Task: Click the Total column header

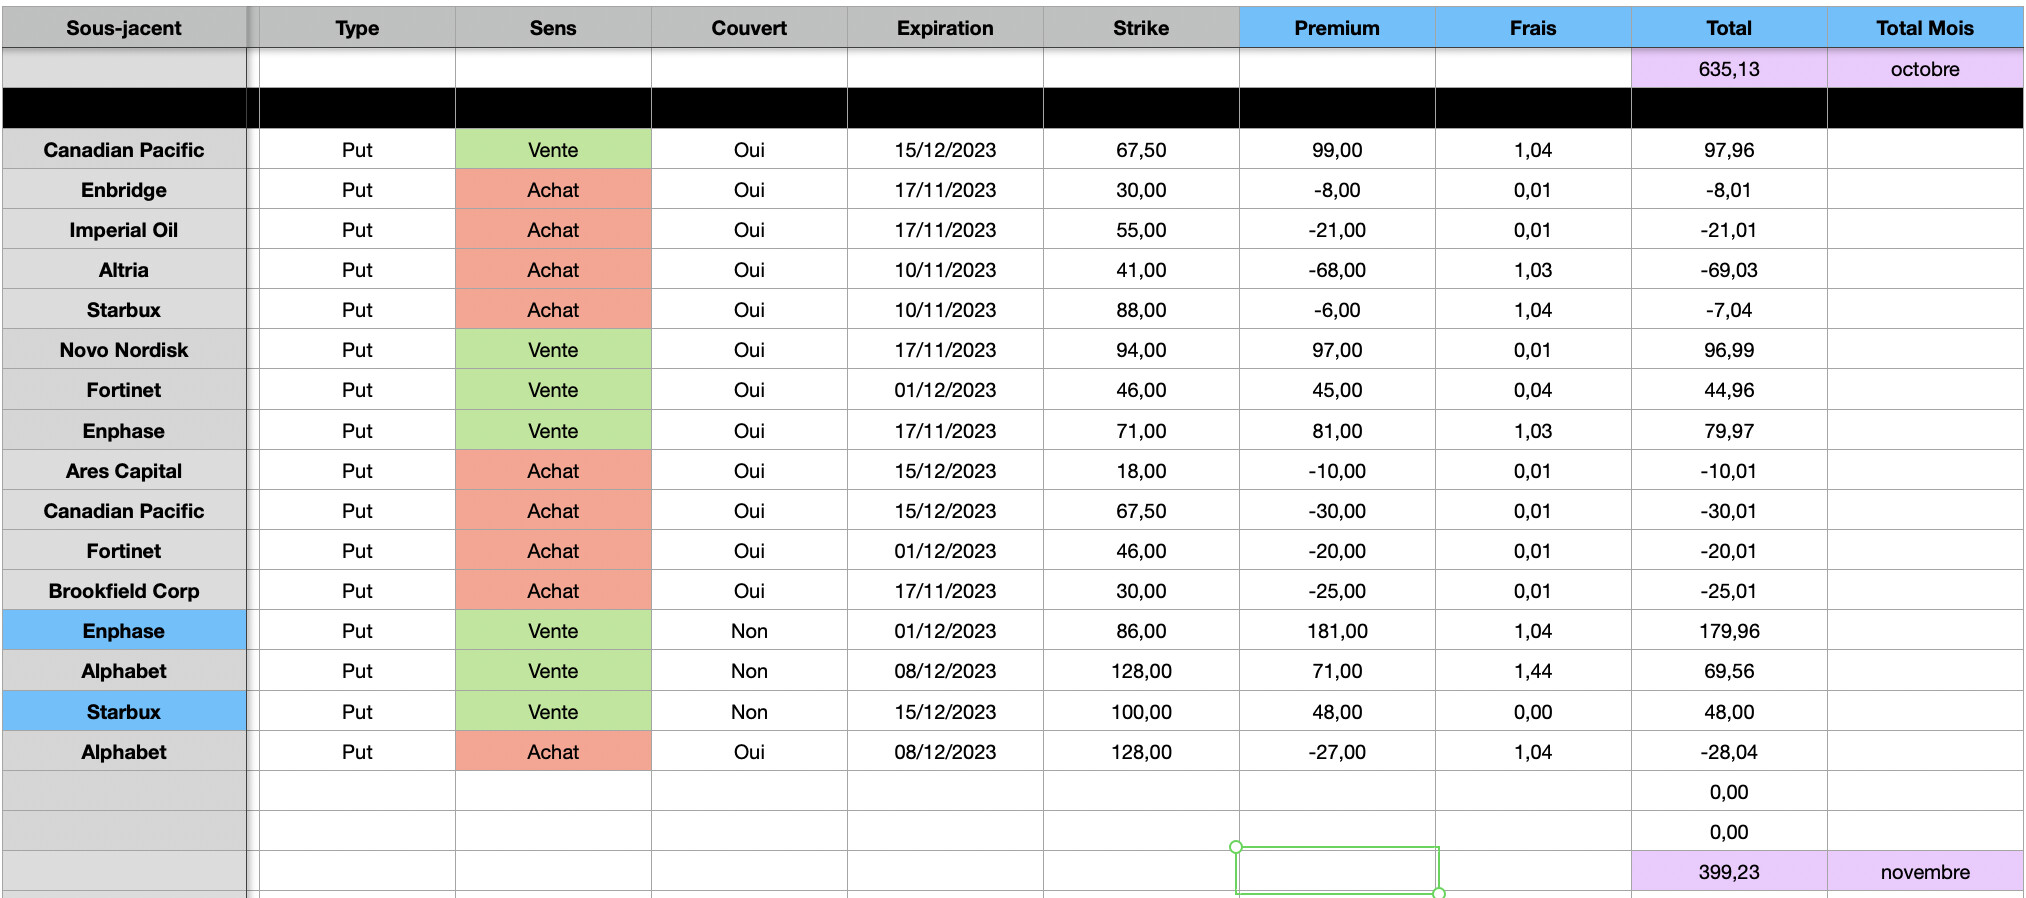Action: point(1729,28)
